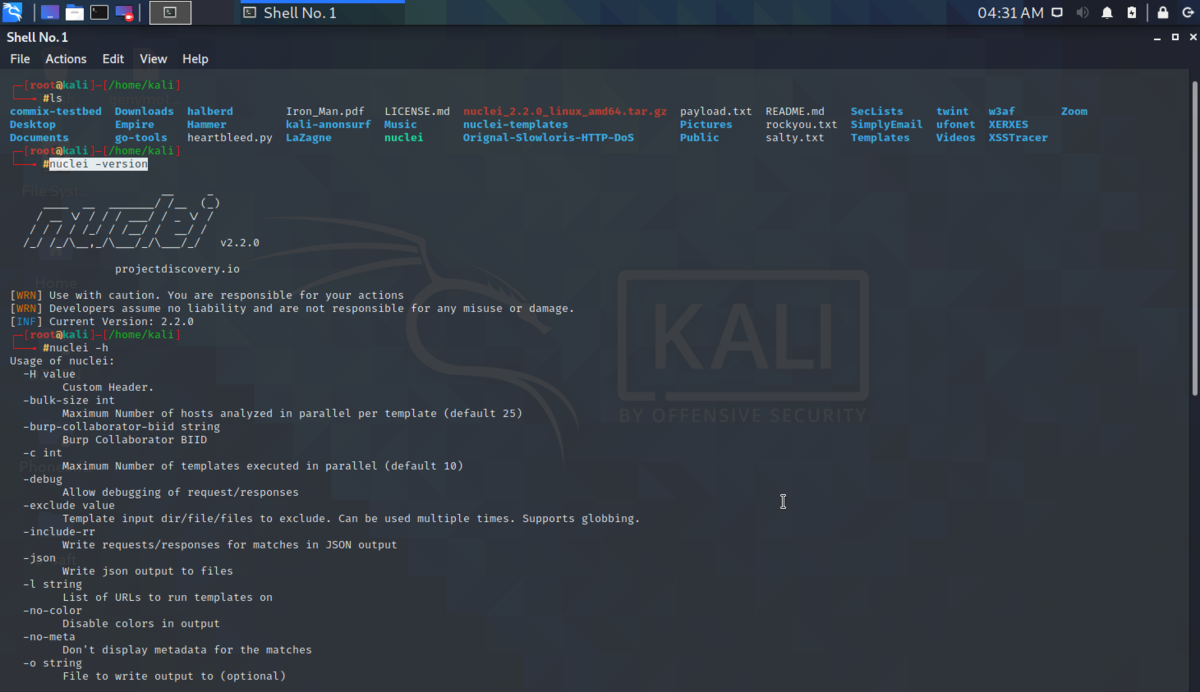Click 'ufonet' in the listing
Viewport: 1200px width, 692px height.
click(956, 124)
